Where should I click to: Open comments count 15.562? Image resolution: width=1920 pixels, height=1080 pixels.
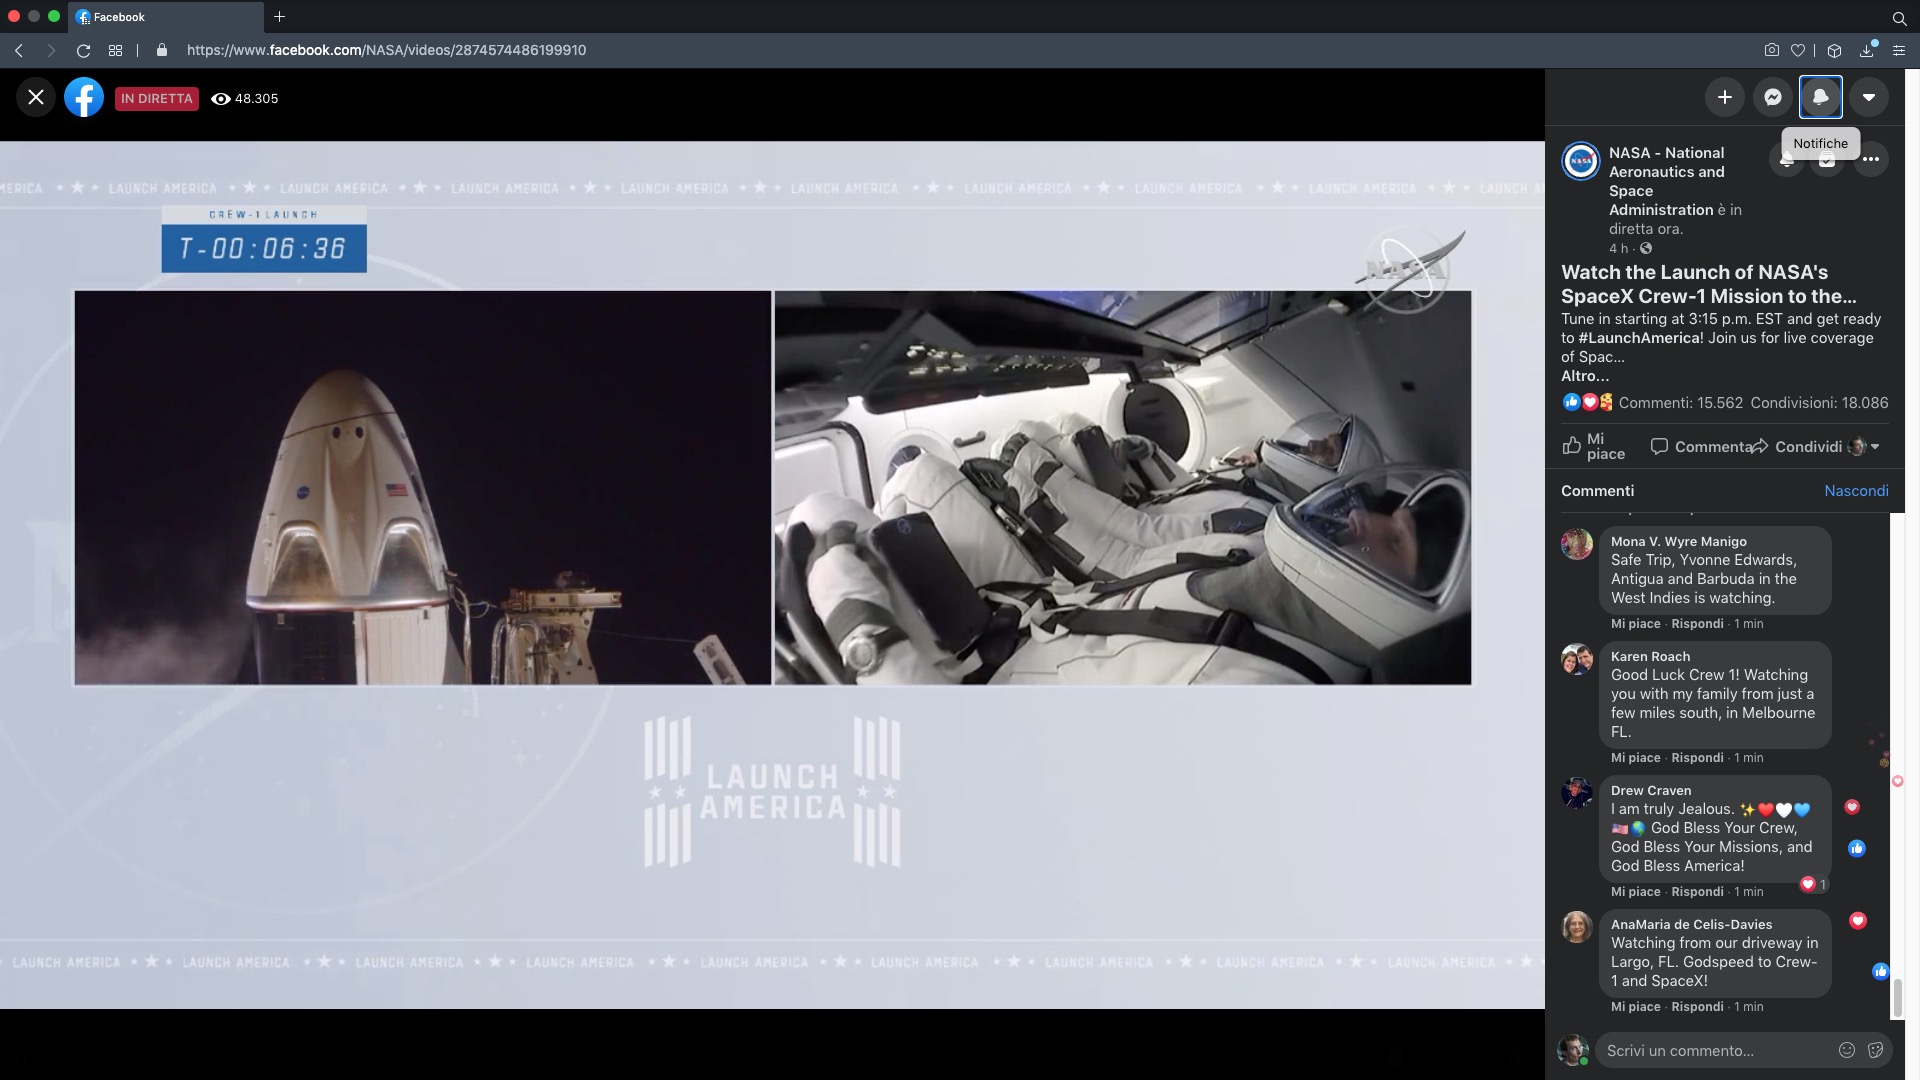1680,403
